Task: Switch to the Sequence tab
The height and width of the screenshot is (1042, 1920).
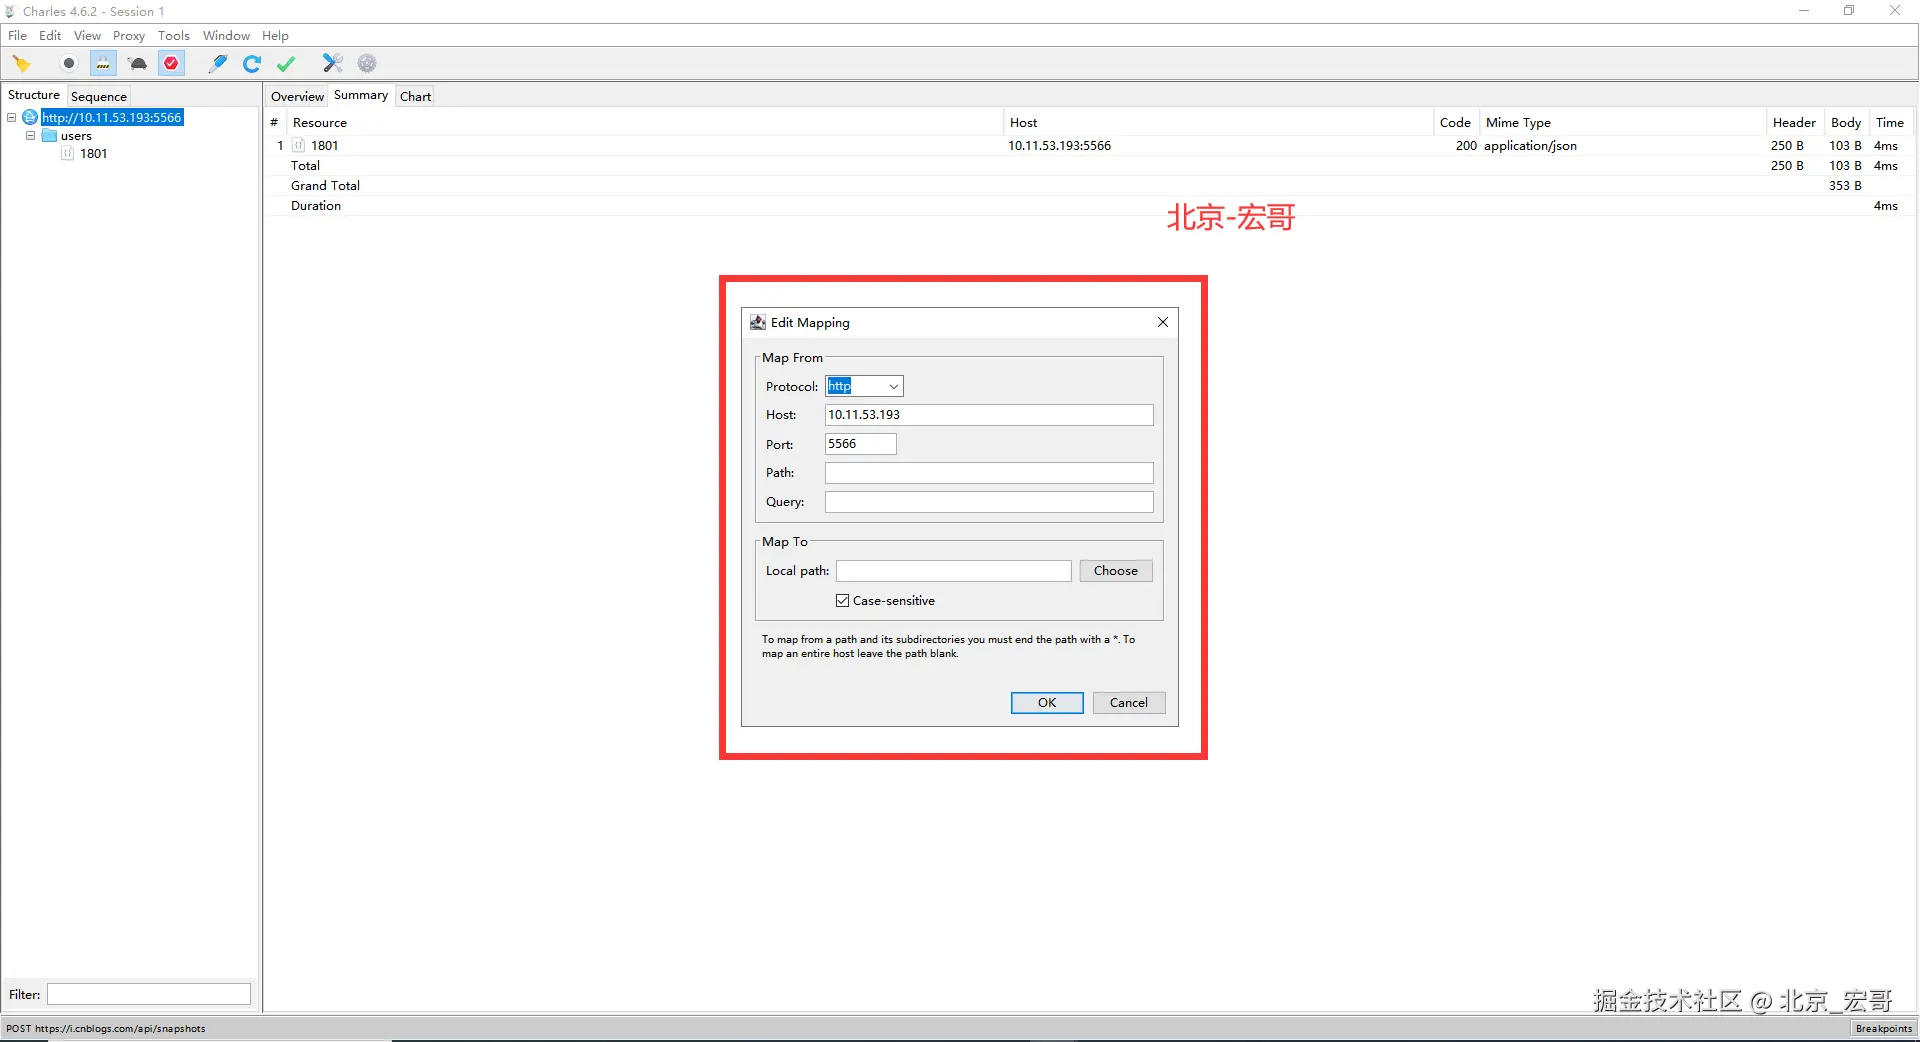Action: click(x=99, y=97)
